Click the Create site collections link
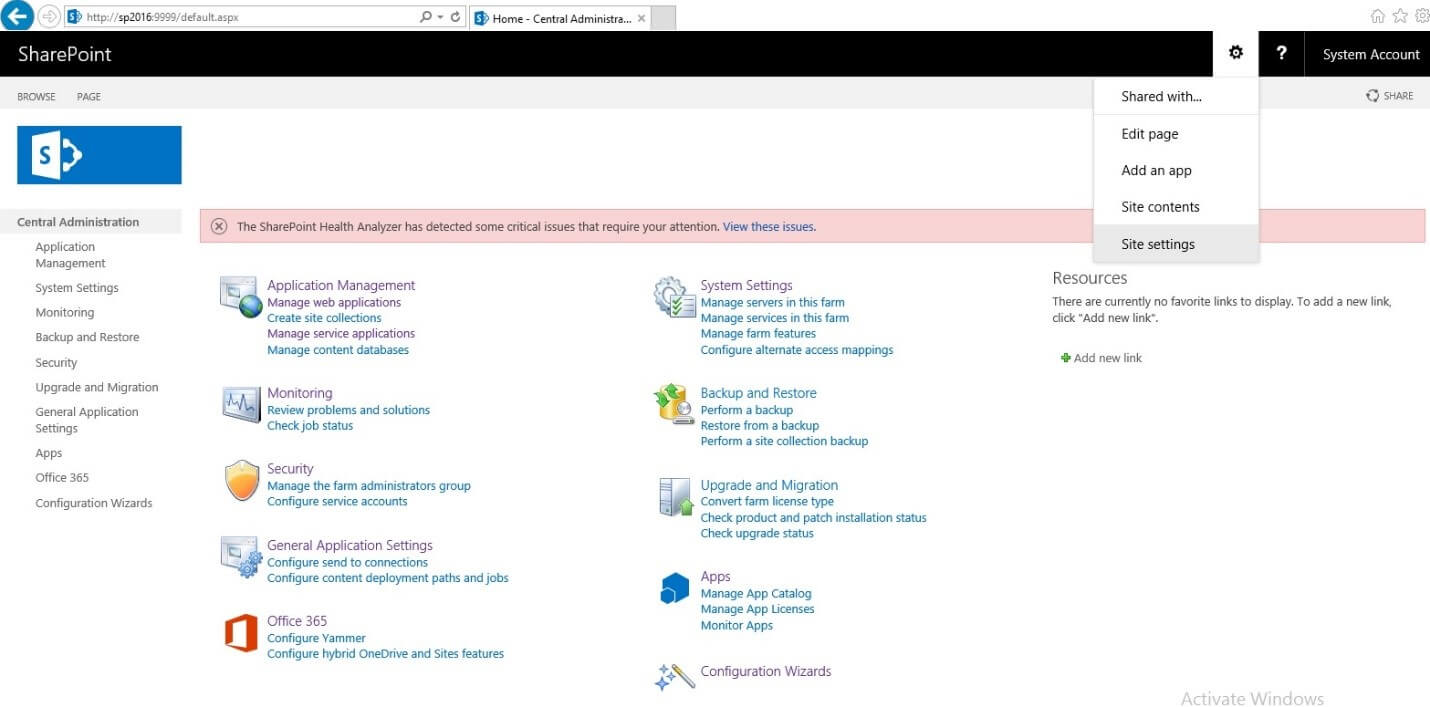This screenshot has height=707, width=1430. [x=324, y=318]
